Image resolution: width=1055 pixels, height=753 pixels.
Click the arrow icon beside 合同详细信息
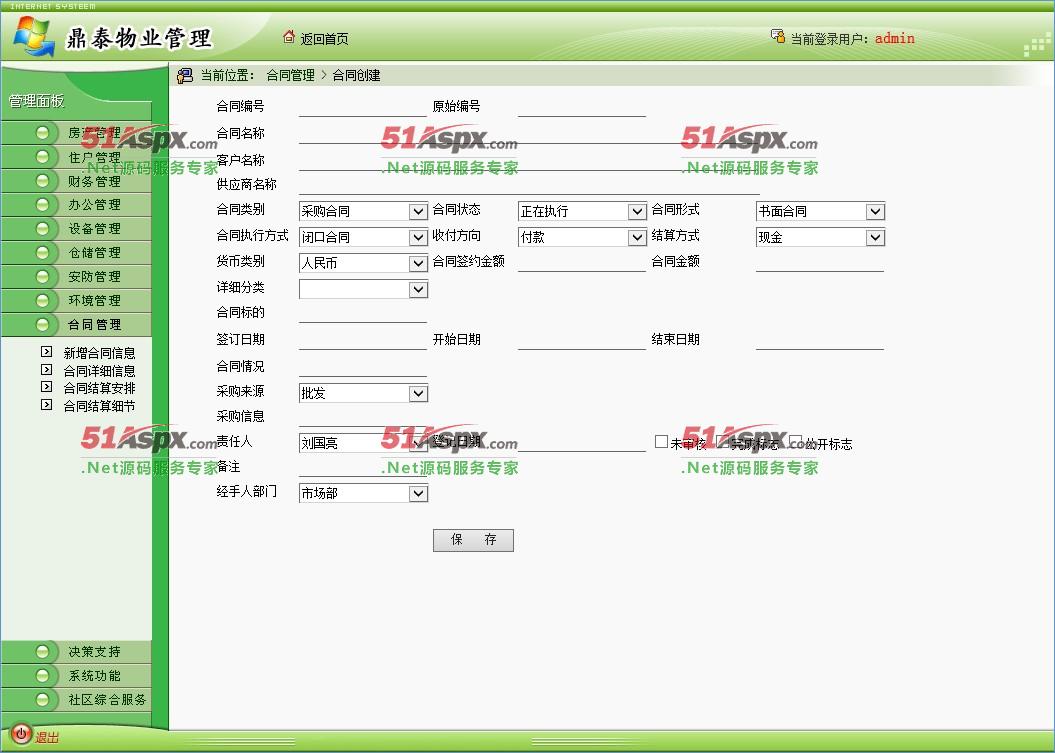click(46, 369)
